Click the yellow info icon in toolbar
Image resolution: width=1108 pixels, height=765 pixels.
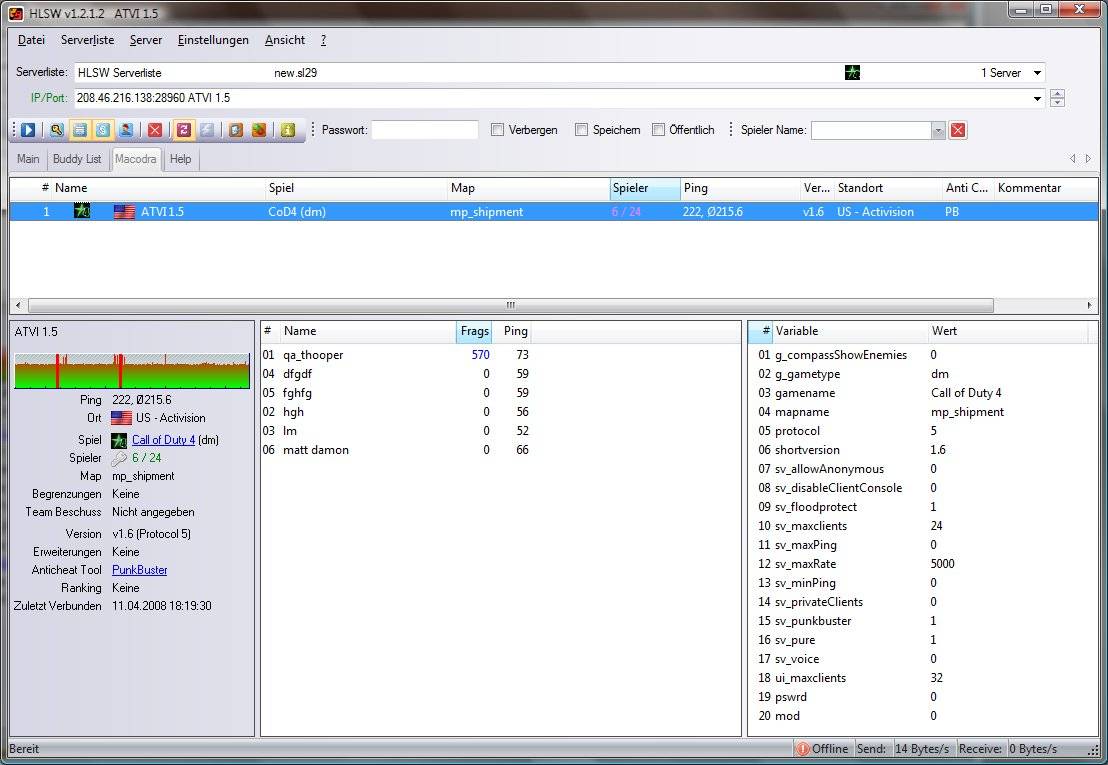[288, 130]
